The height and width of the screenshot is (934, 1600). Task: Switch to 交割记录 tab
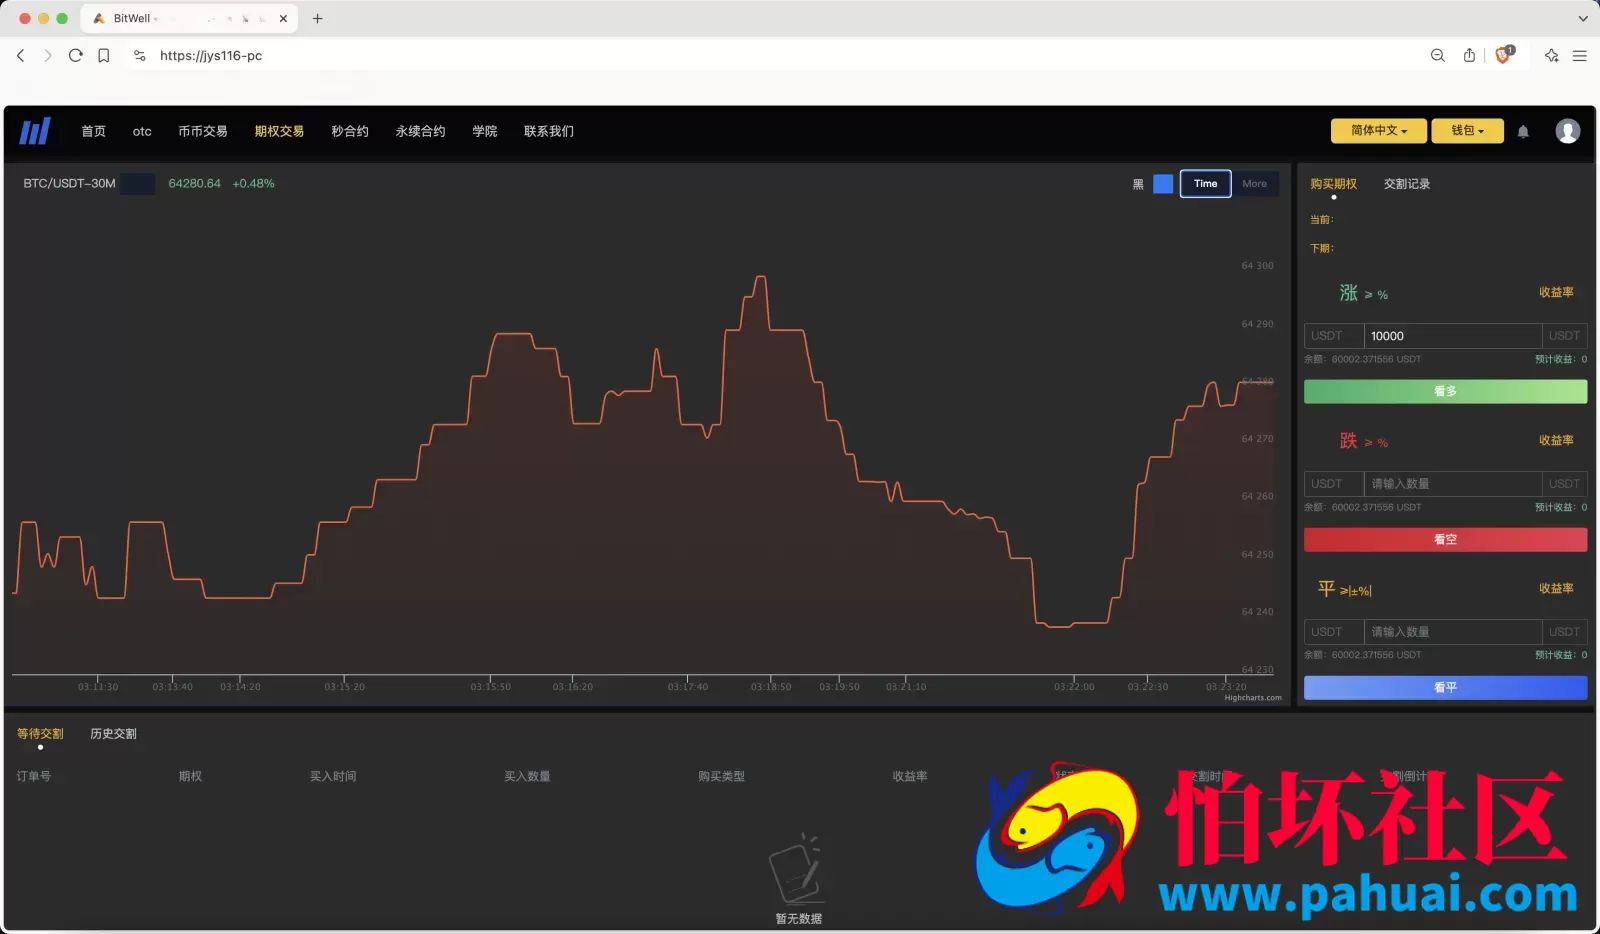(1407, 184)
